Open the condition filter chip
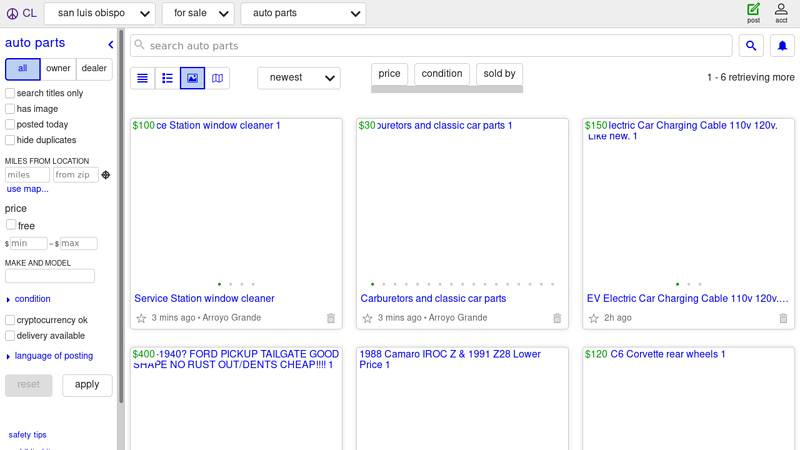The image size is (800, 450). point(442,74)
